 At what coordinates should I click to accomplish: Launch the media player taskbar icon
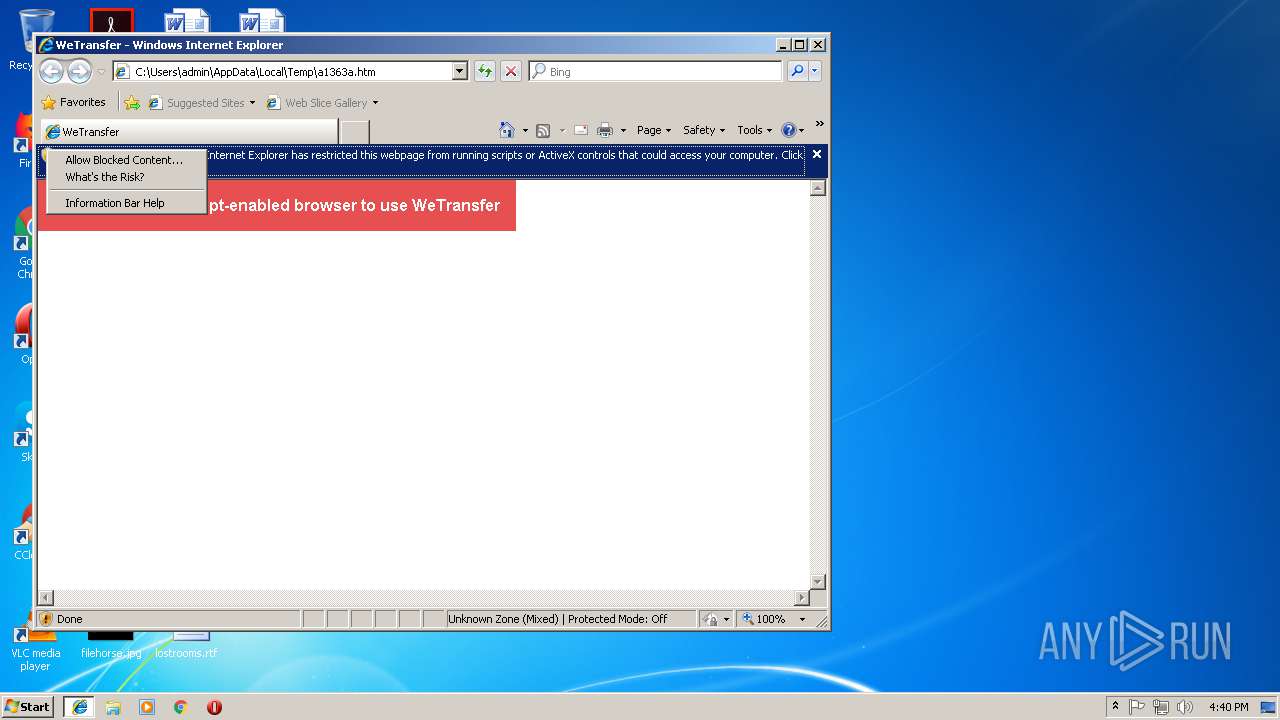147,707
